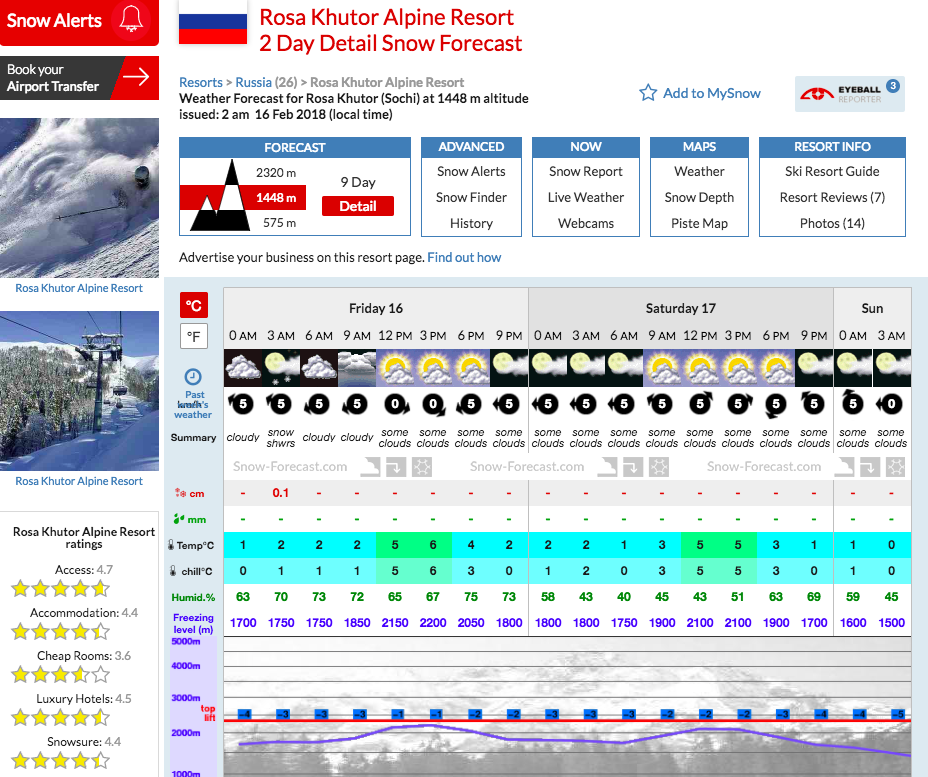Click the Cheap Rooms rating stars

60,674
